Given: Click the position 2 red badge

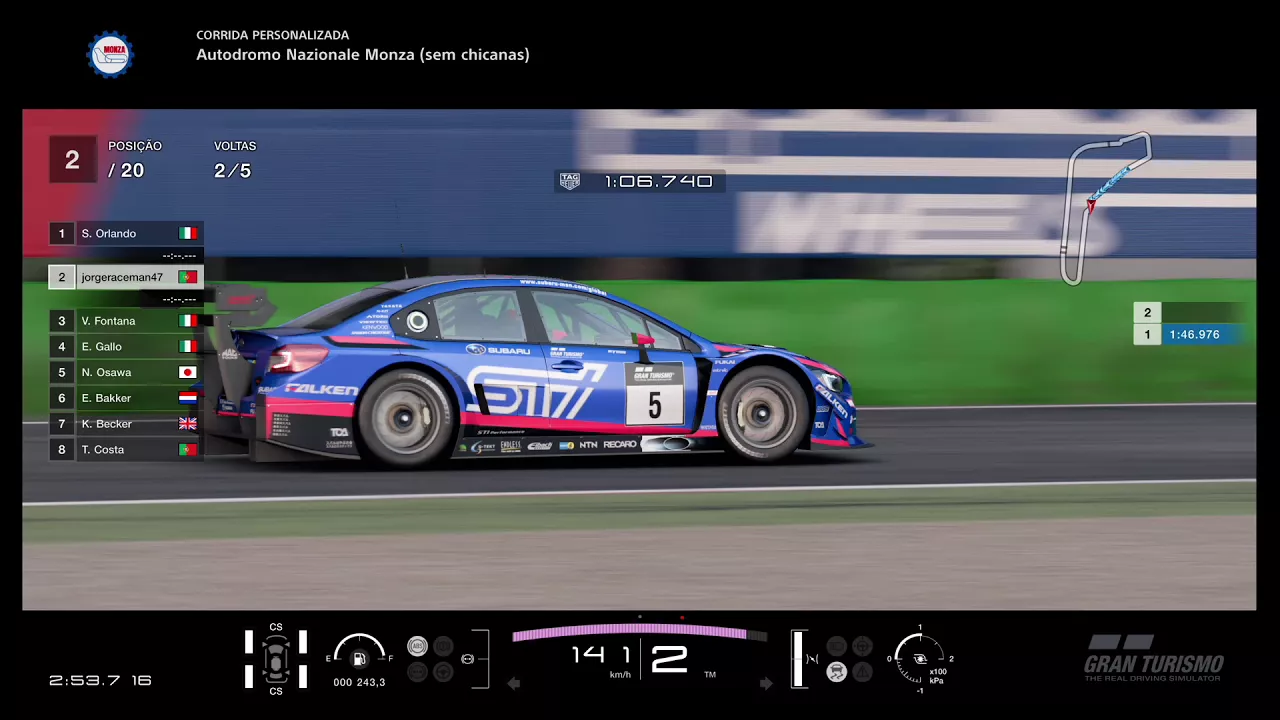Looking at the screenshot, I should click(72, 160).
